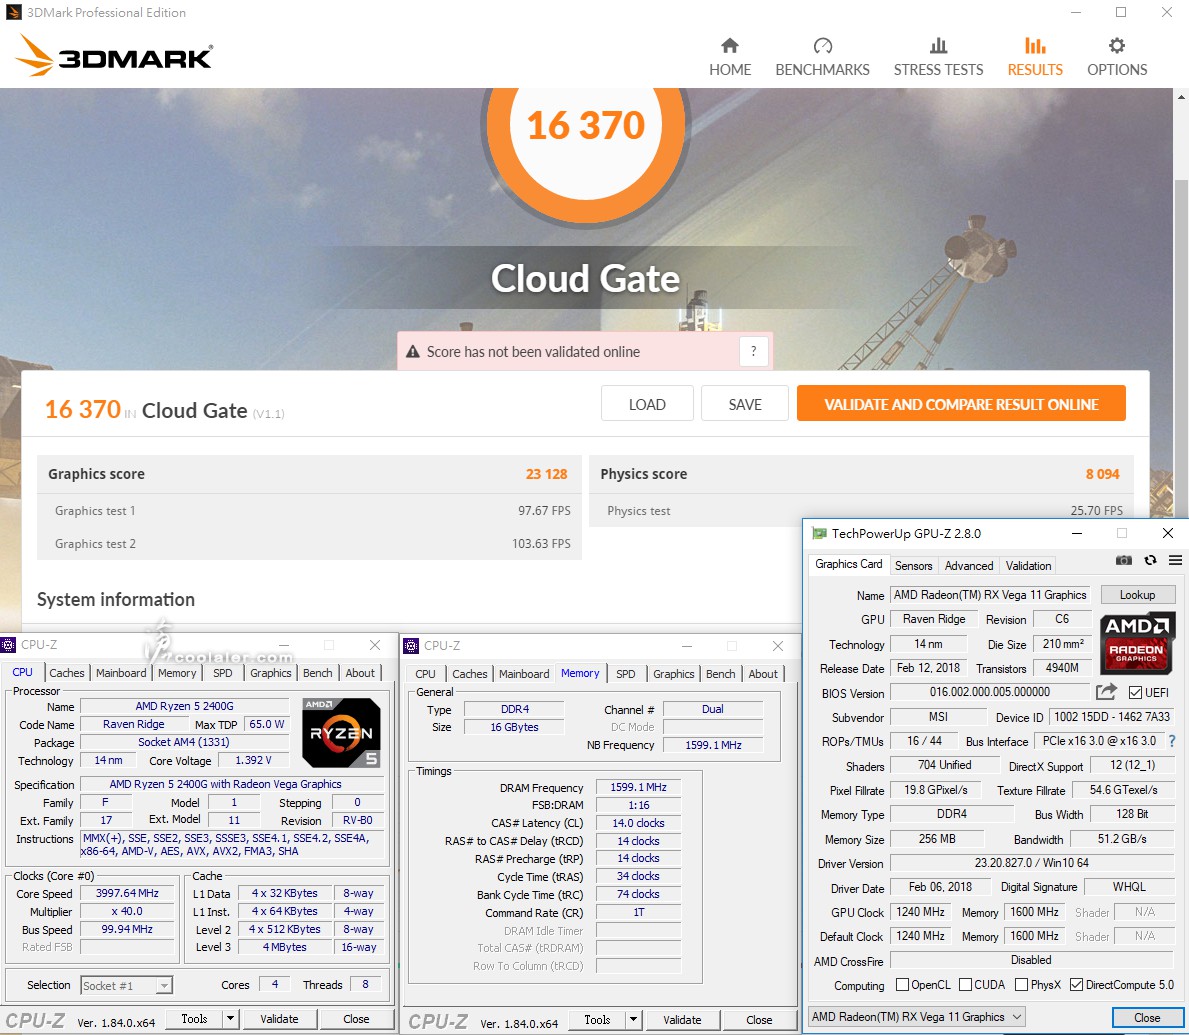Open Graphics tab in left CPU-Z window
1189x1035 pixels.
tap(271, 673)
